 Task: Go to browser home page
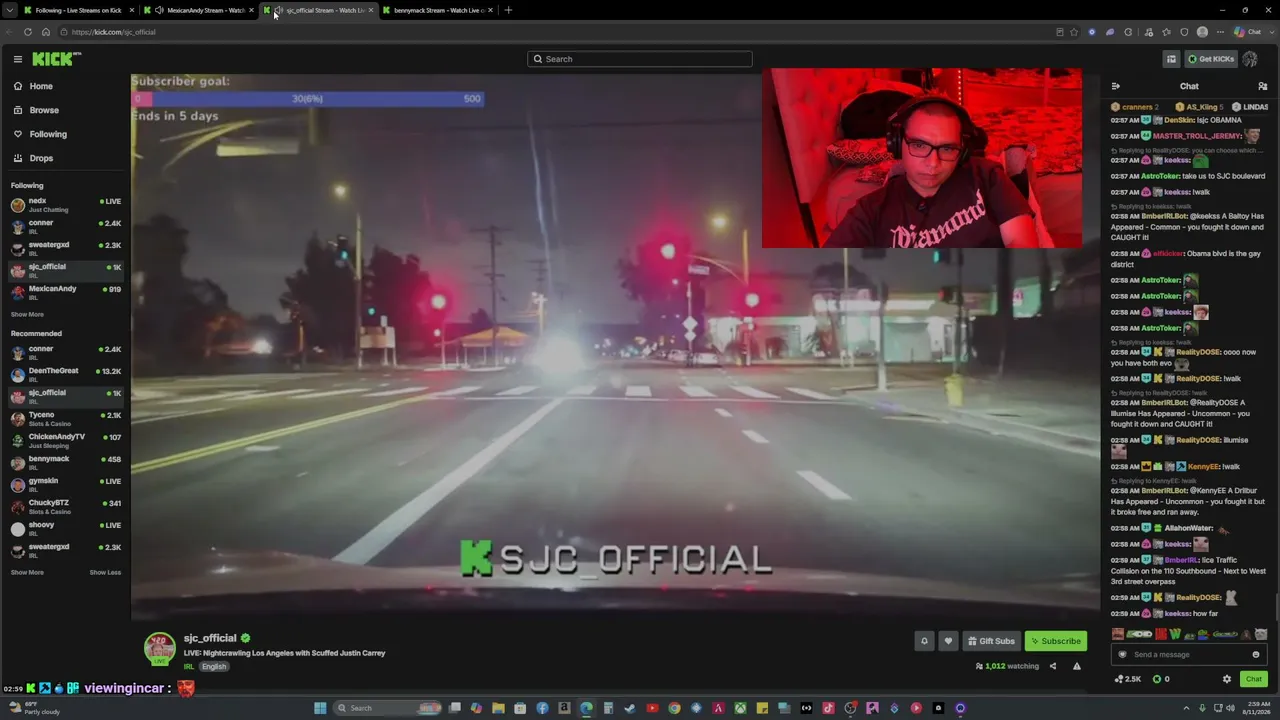[46, 32]
